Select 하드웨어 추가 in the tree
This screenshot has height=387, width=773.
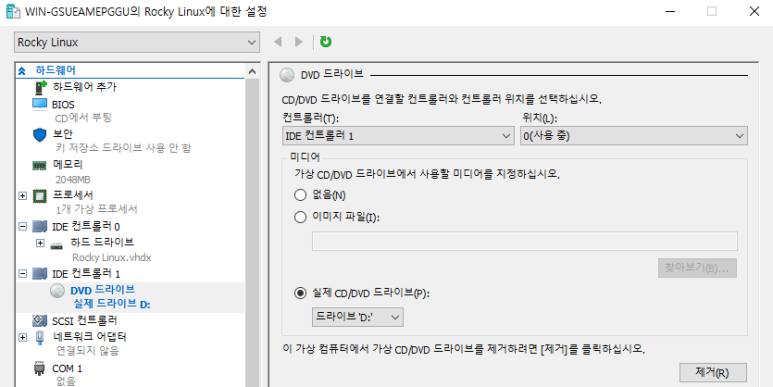coord(84,87)
